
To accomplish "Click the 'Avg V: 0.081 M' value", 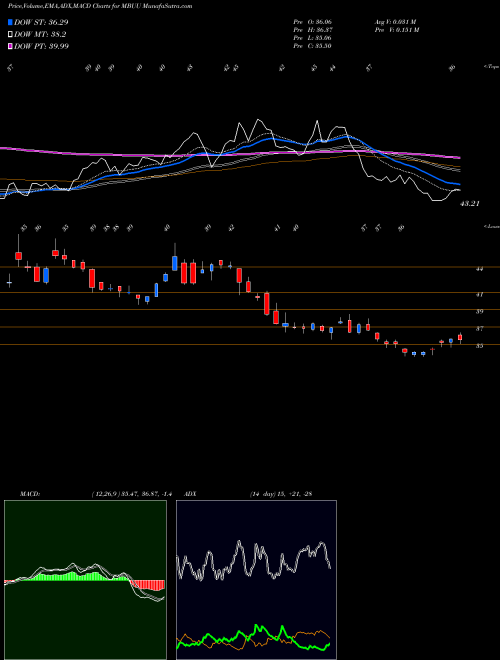I will point(396,22).
